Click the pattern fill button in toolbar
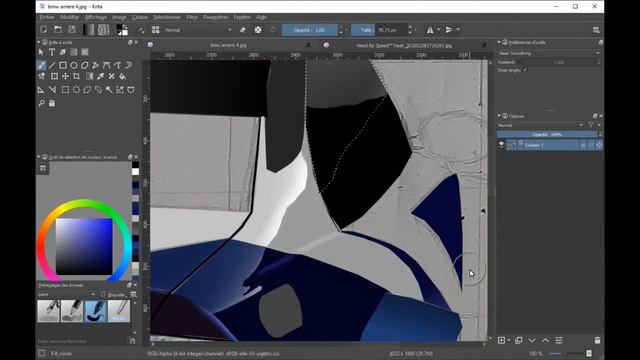The width and height of the screenshot is (640, 360). coord(104,30)
